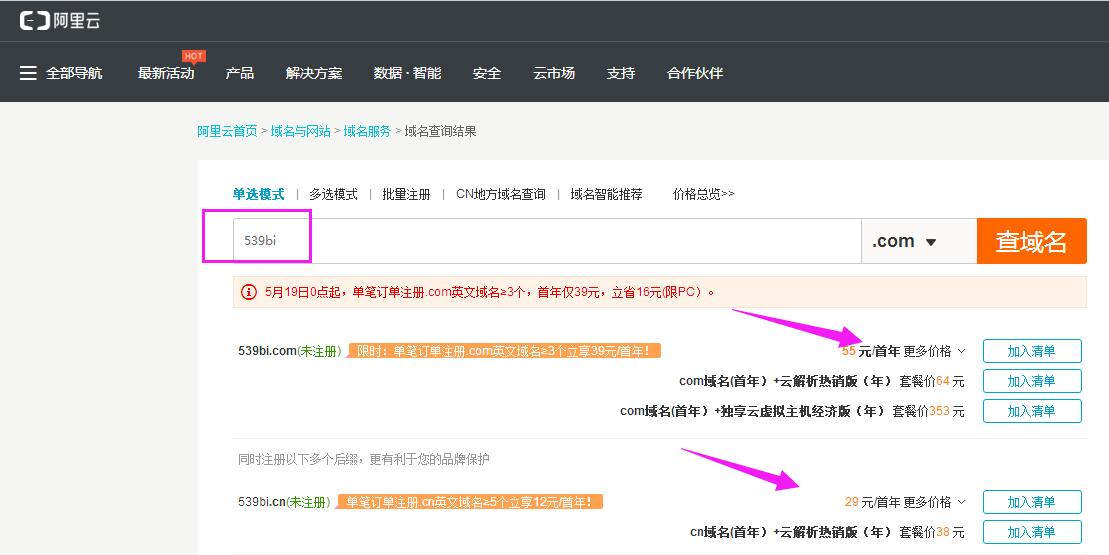Go to 域名与网站 breadcrumb link
Viewport: 1109px width, 555px height.
click(x=301, y=131)
